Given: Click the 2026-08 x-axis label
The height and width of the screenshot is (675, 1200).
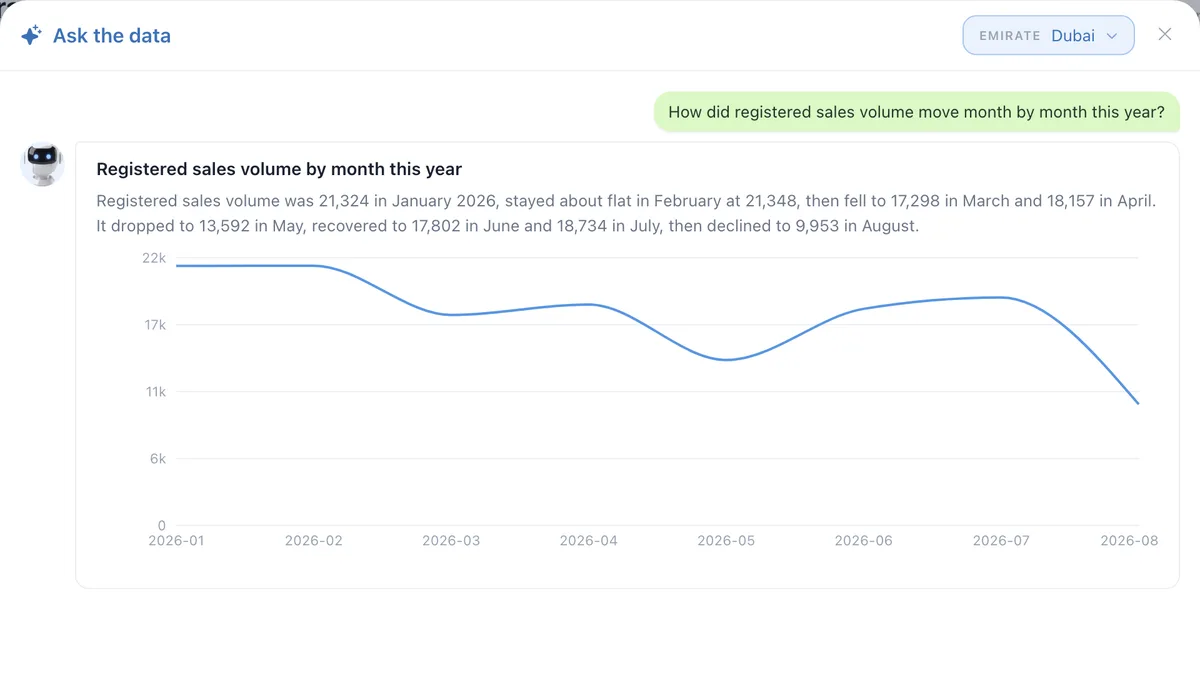Looking at the screenshot, I should (1129, 540).
